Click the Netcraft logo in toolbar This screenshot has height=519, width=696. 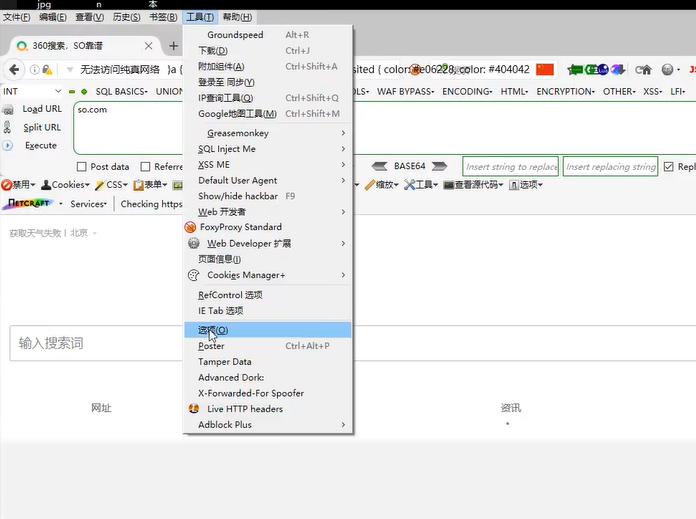pyautogui.click(x=29, y=203)
